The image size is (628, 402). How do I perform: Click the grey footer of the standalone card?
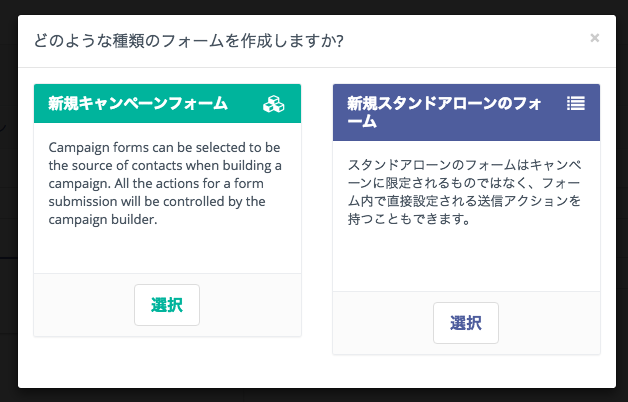coord(380,322)
